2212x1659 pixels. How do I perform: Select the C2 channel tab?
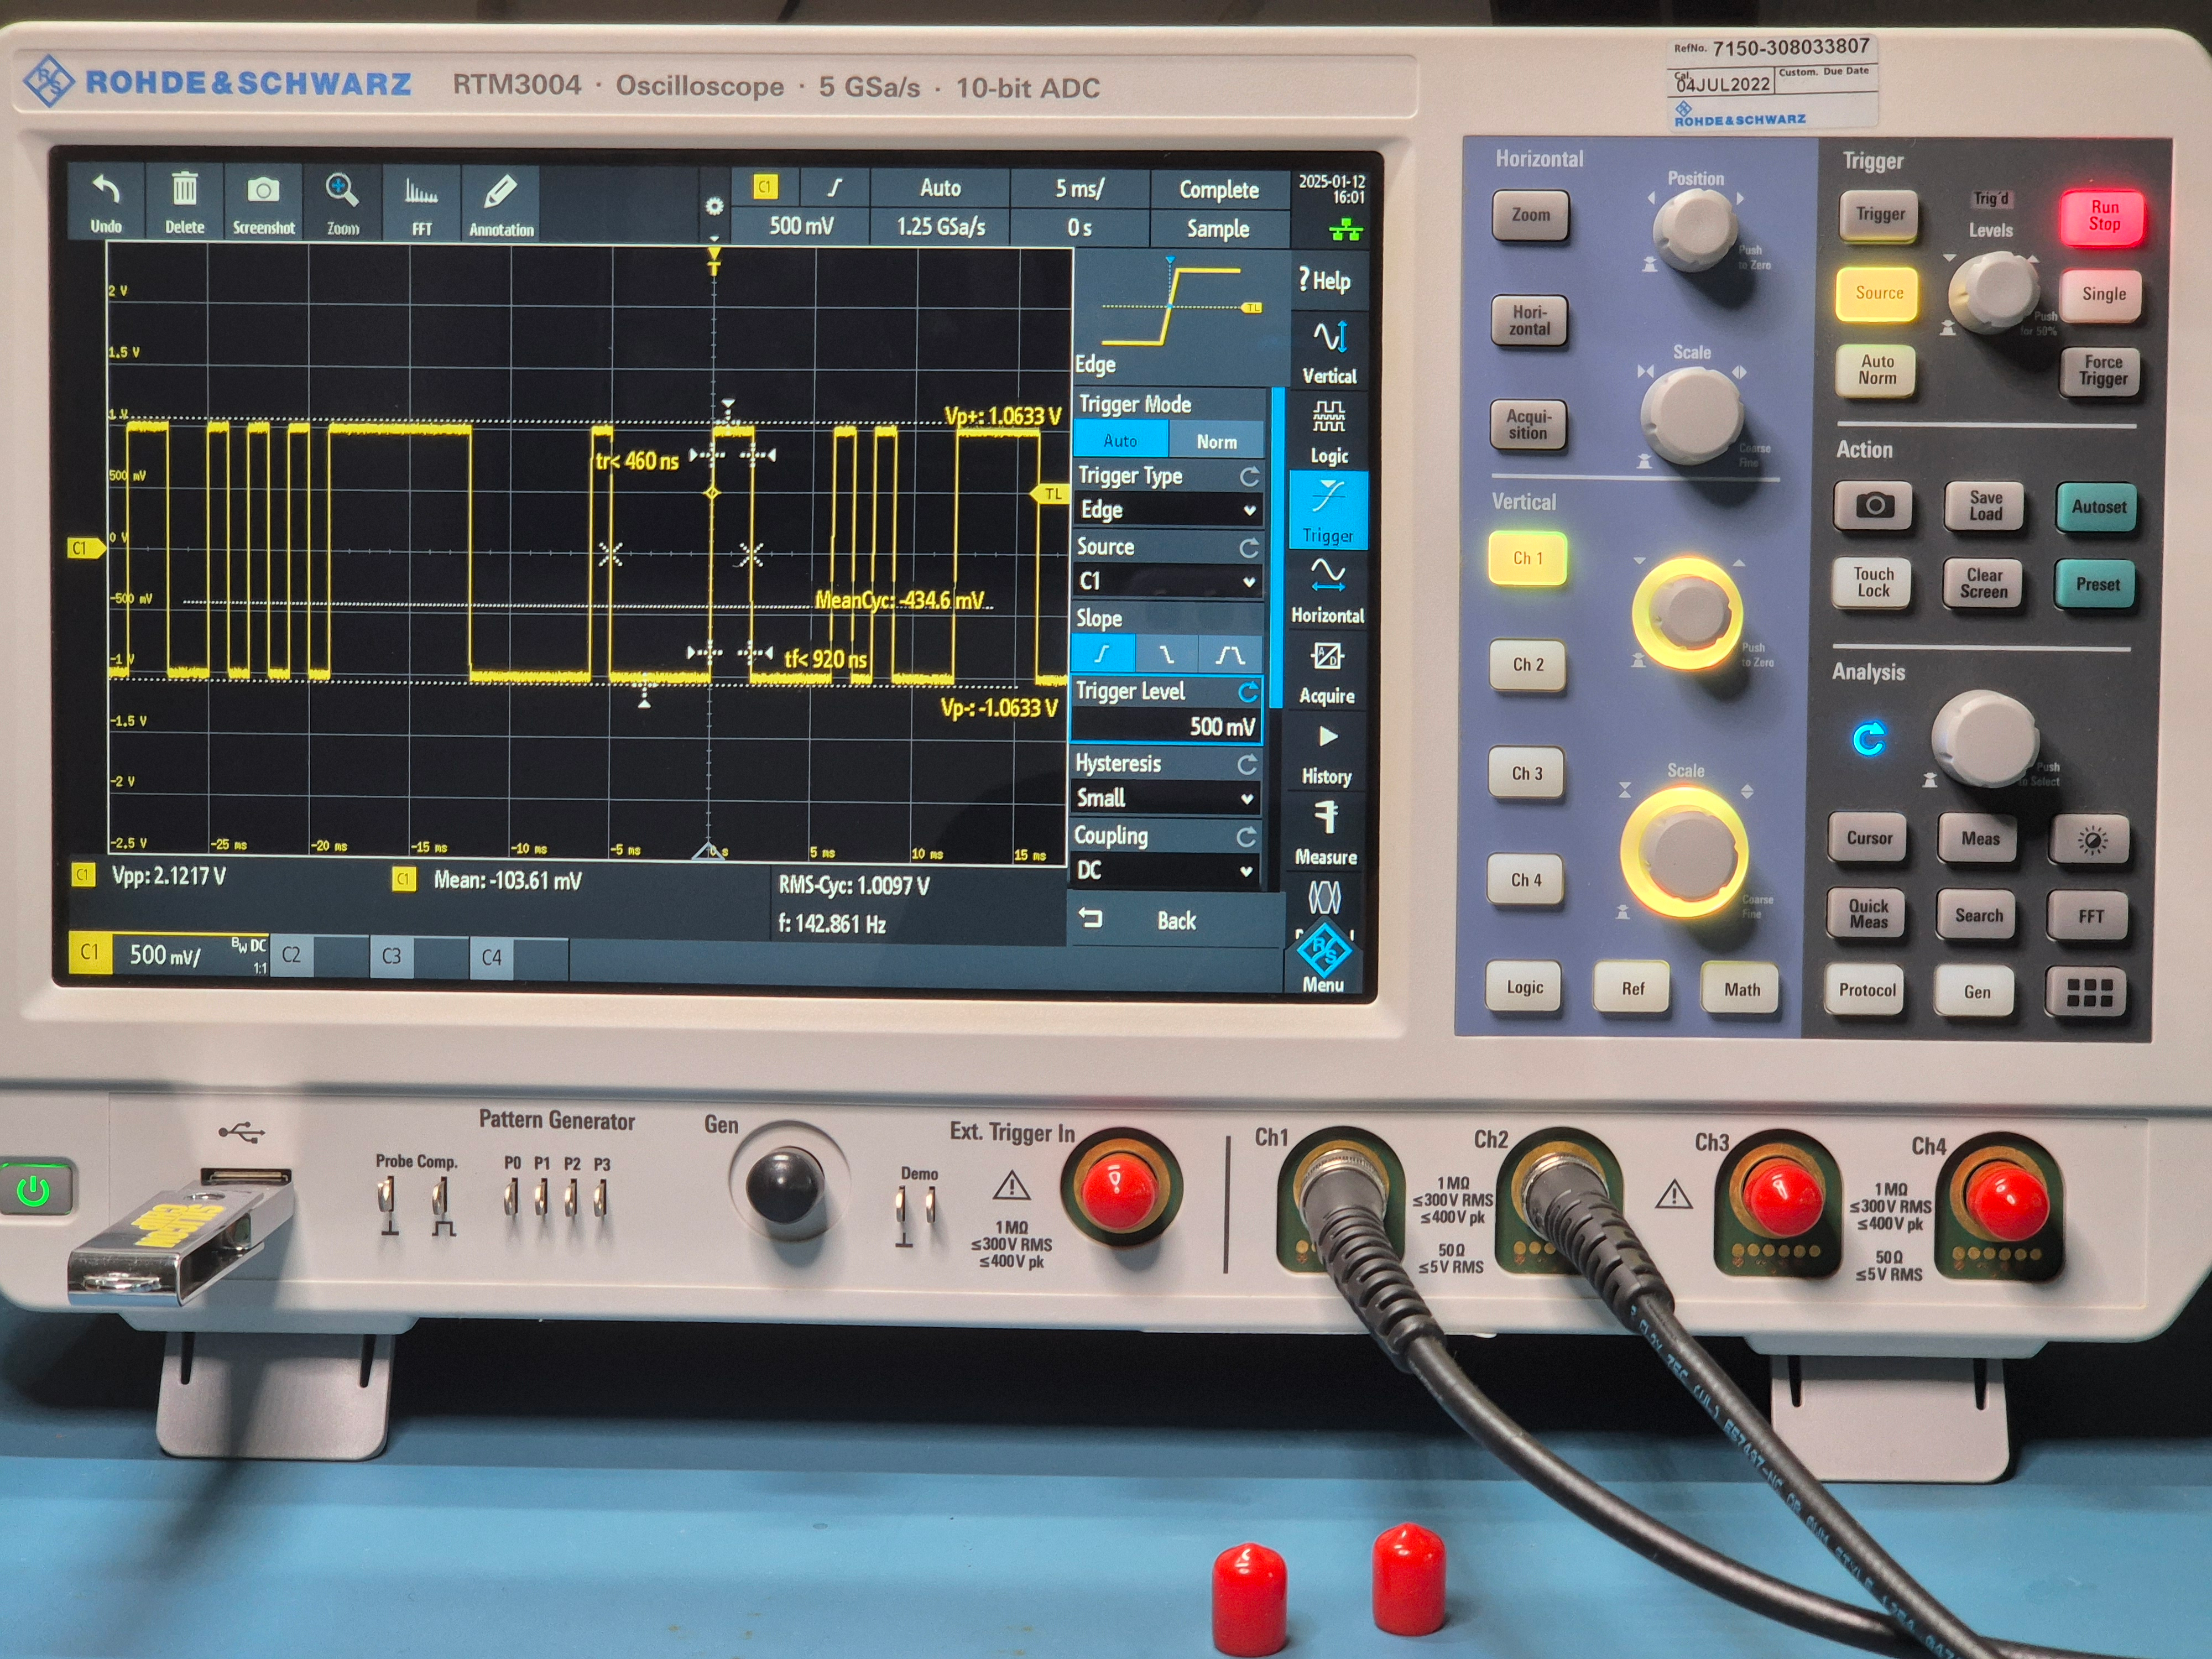pos(291,955)
